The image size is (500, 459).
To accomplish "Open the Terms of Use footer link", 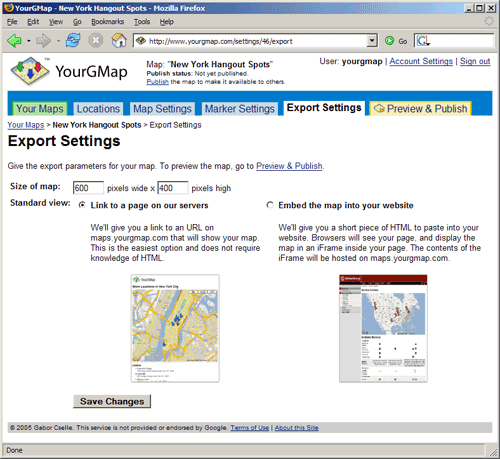I will pyautogui.click(x=250, y=428).
